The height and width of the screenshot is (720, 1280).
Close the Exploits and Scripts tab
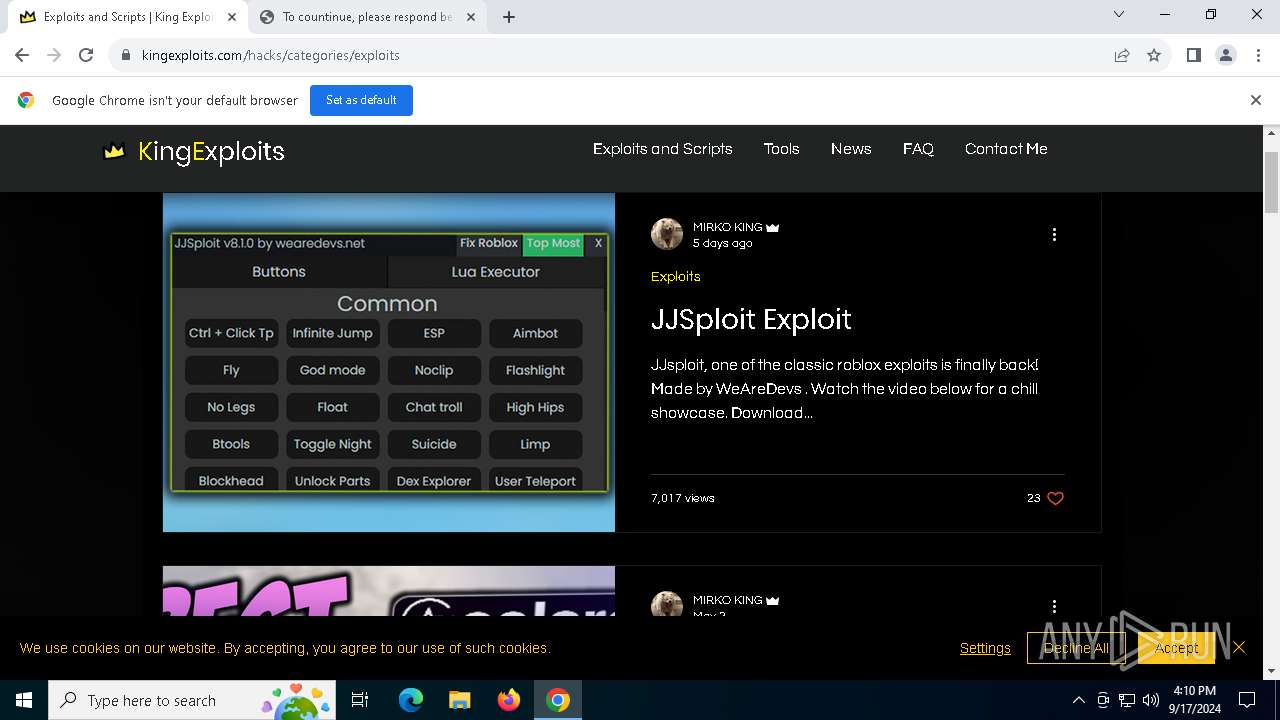tap(230, 17)
